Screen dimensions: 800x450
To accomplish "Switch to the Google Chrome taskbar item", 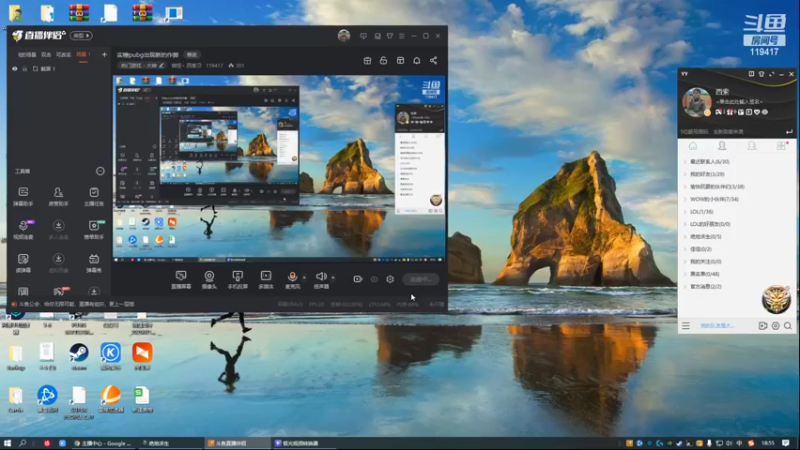I will coord(103,443).
